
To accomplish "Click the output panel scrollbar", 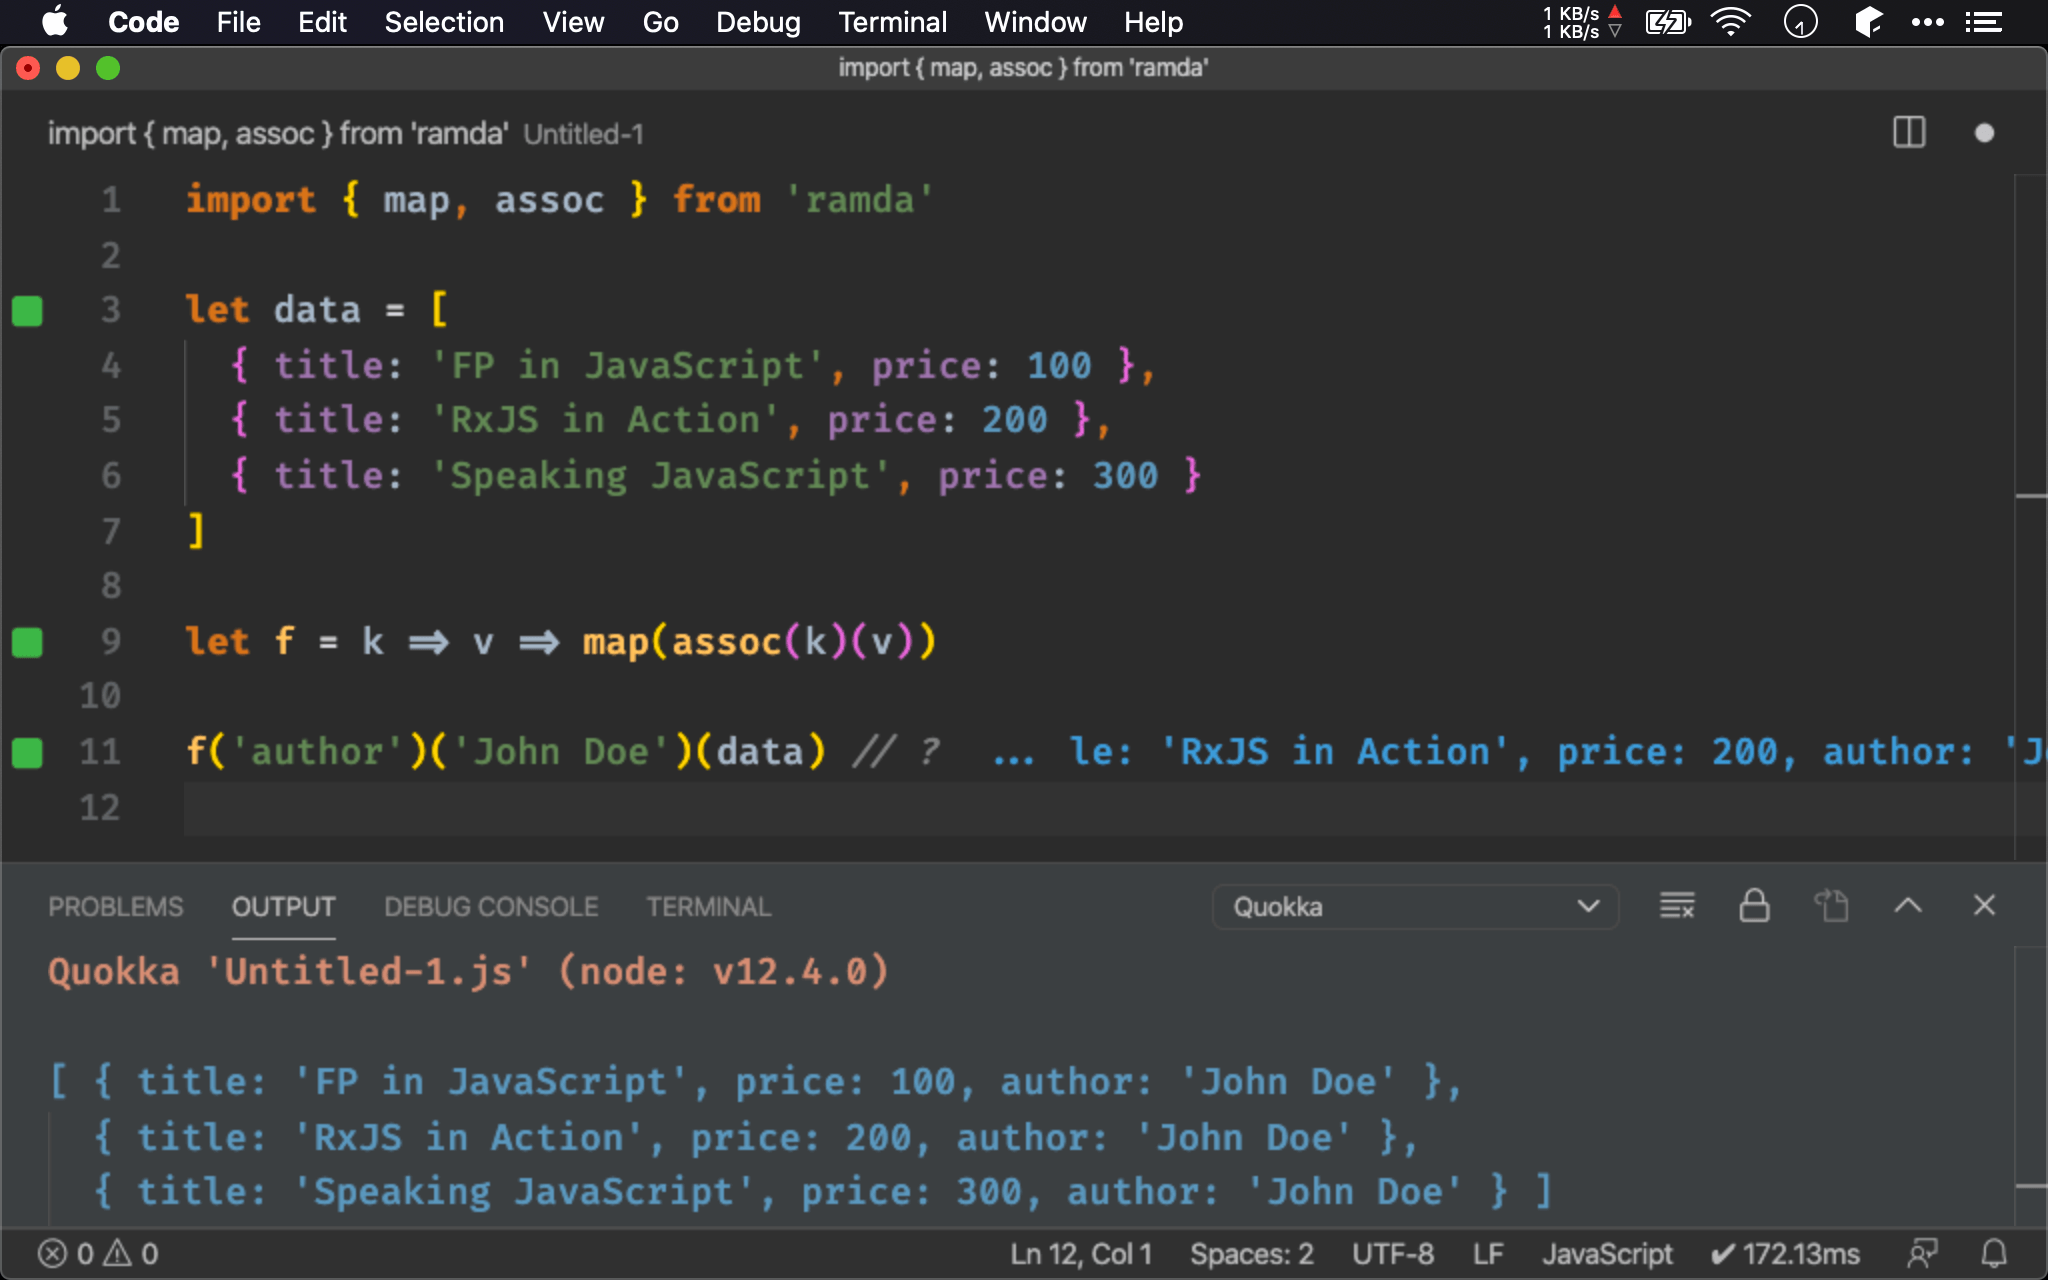I will coord(2030,1087).
